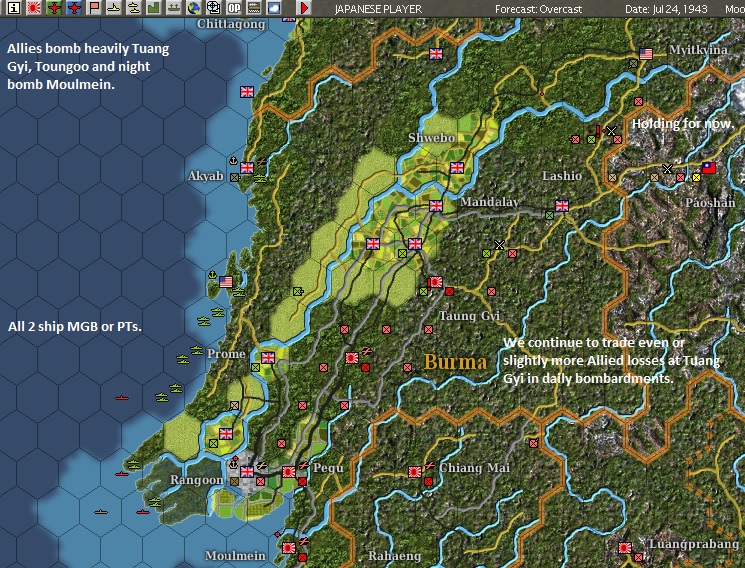Click the Date: Jul 24, 1943 text
Image resolution: width=745 pixels, height=568 pixels.
click(x=666, y=9)
